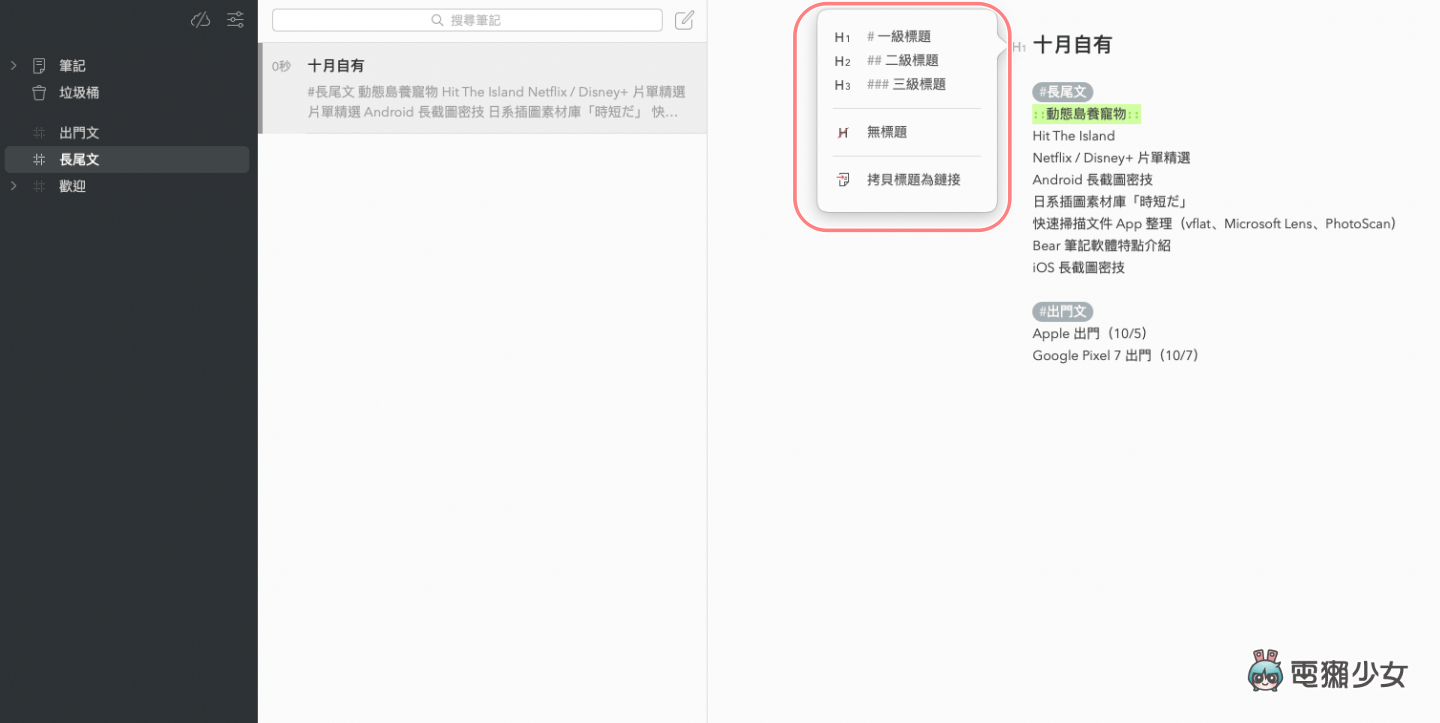
Task: Click the 垃圾桶 trash icon
Action: click(39, 93)
